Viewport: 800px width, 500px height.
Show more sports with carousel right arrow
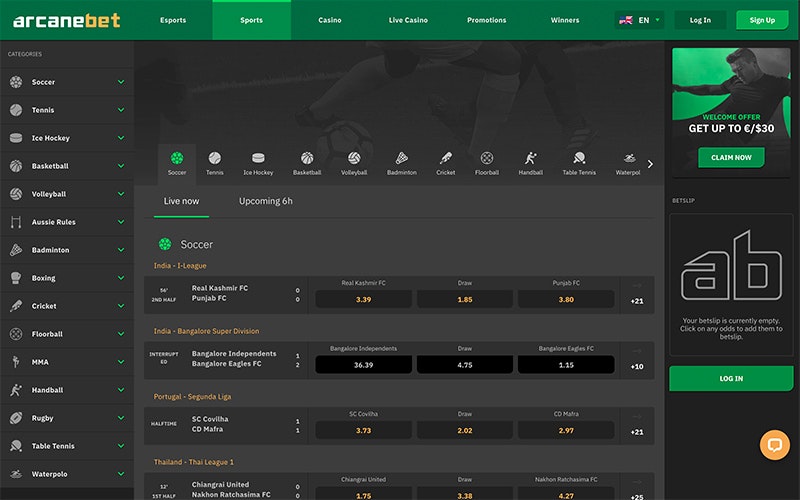coord(650,164)
